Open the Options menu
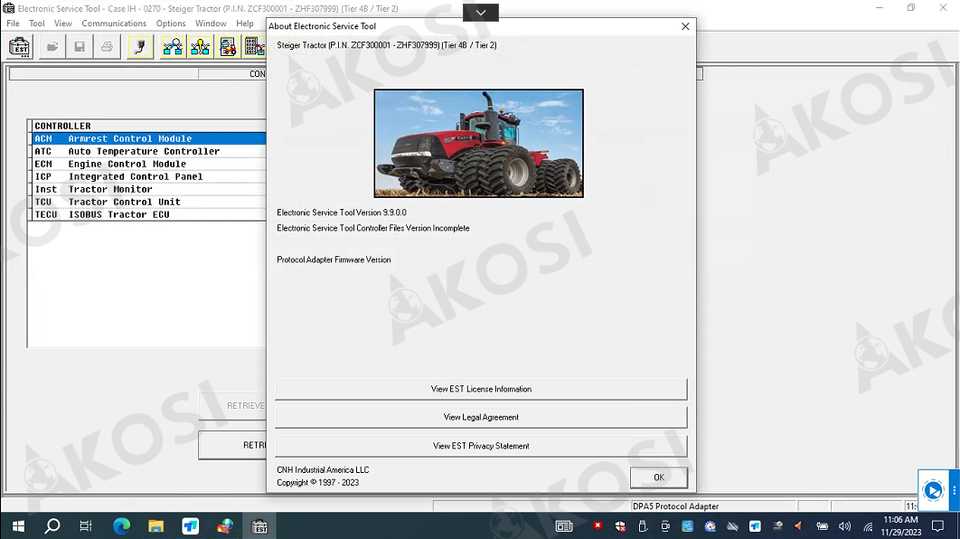This screenshot has width=960, height=539. coord(171,23)
